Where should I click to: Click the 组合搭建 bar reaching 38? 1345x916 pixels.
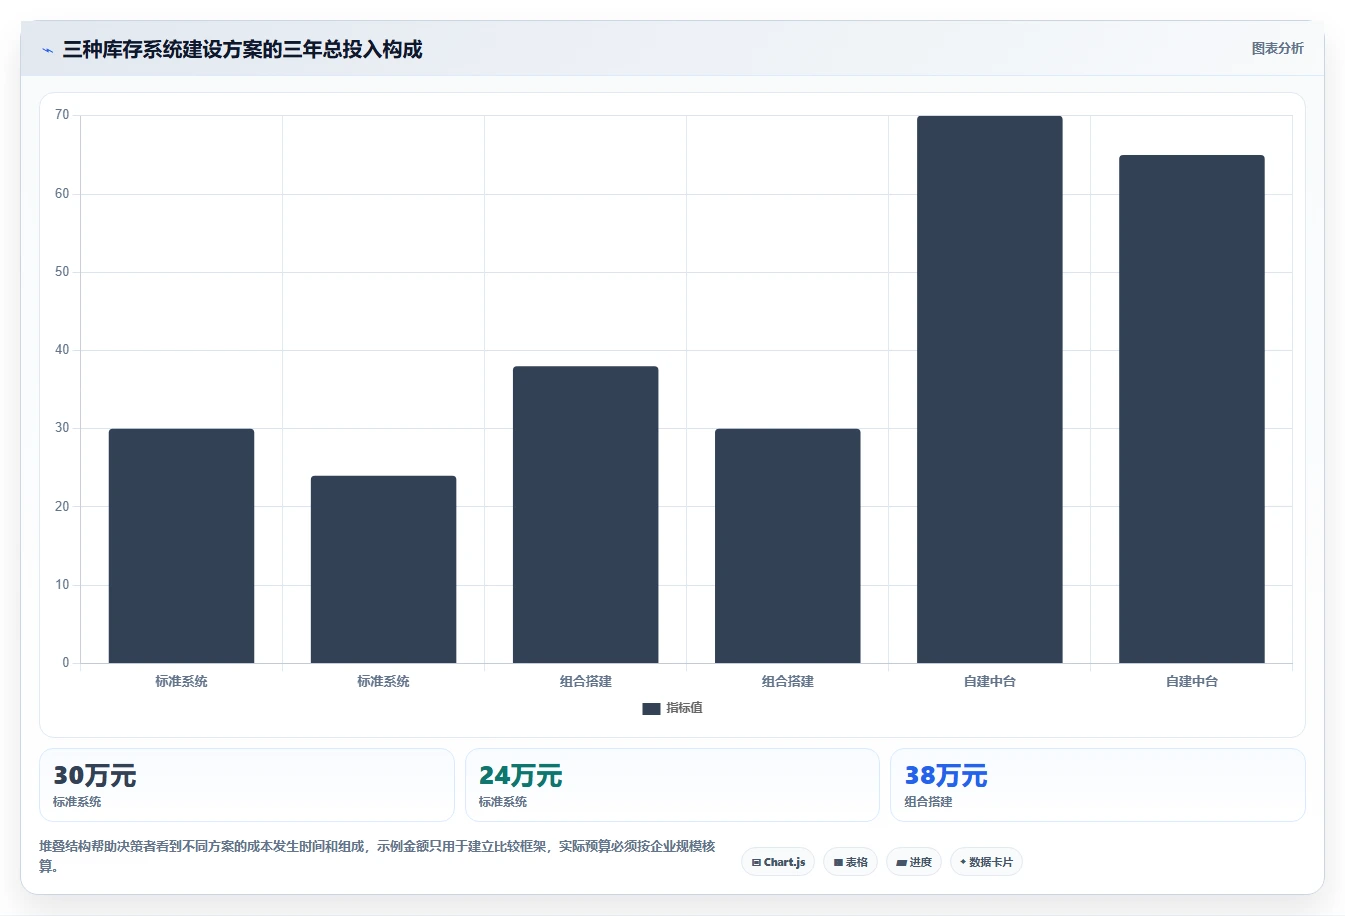click(x=585, y=515)
